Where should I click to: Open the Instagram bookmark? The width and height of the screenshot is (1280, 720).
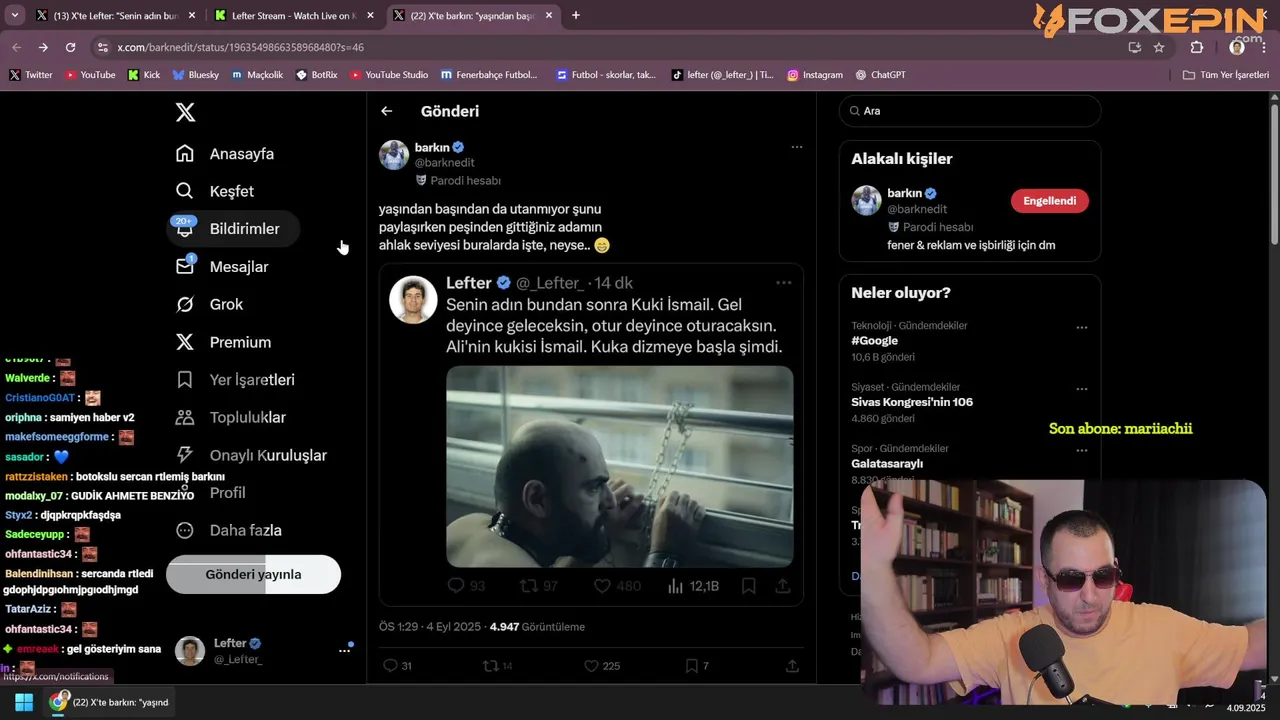coord(815,75)
